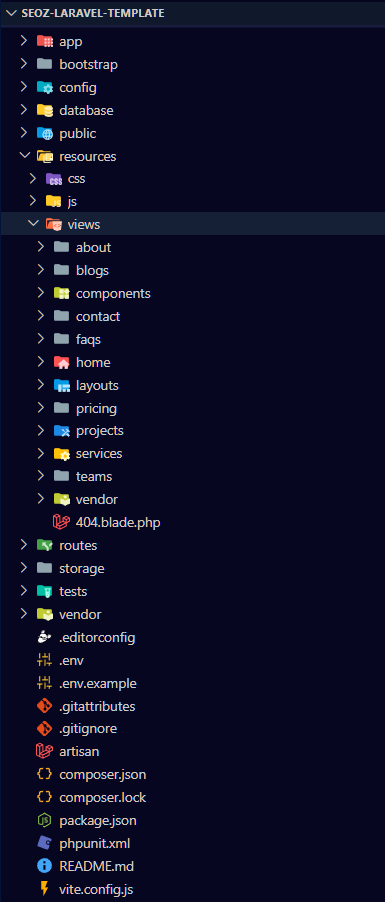Select the contact folder name
This screenshot has width=385, height=902.
[98, 316]
